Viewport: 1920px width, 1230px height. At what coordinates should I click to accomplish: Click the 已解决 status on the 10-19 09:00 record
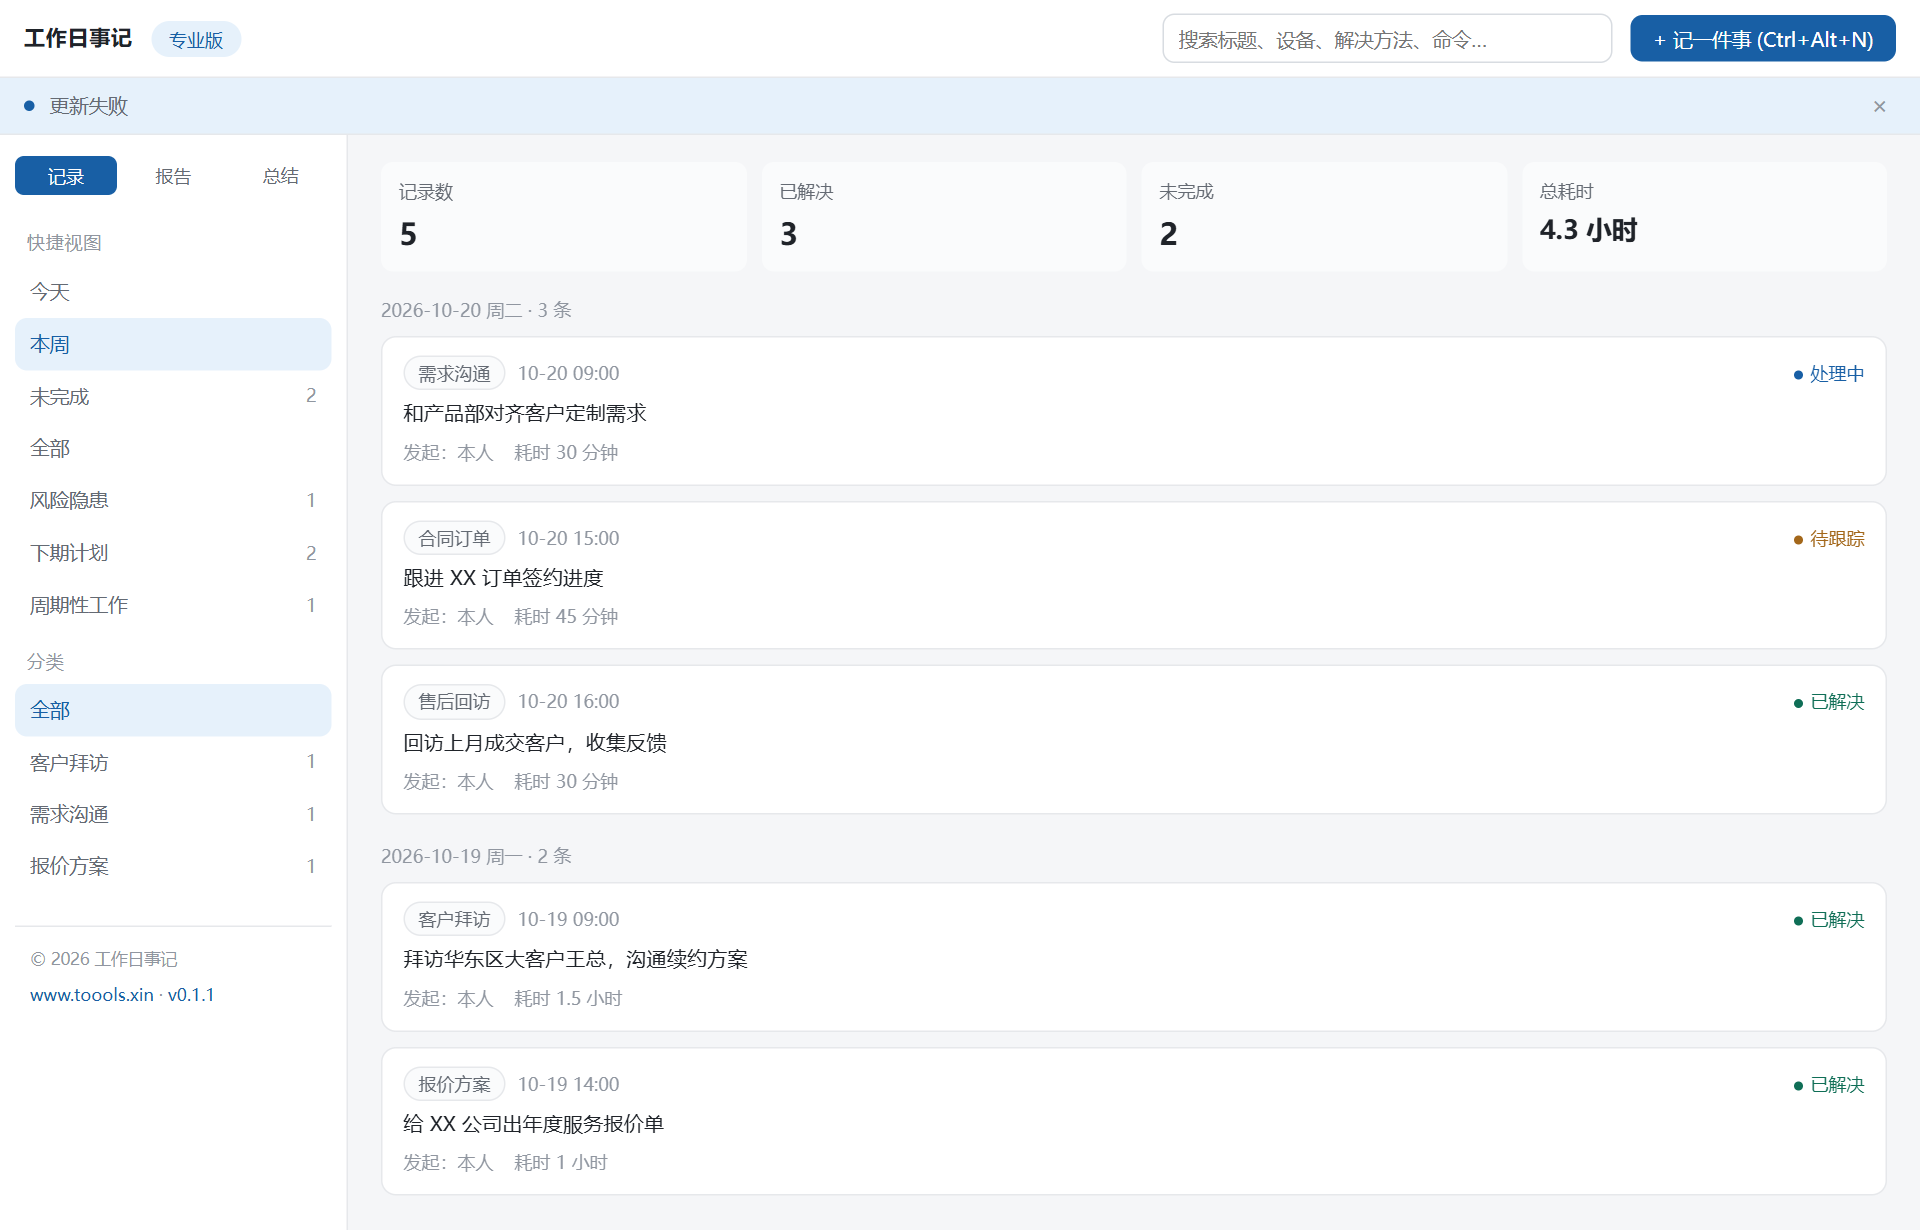click(x=1829, y=920)
